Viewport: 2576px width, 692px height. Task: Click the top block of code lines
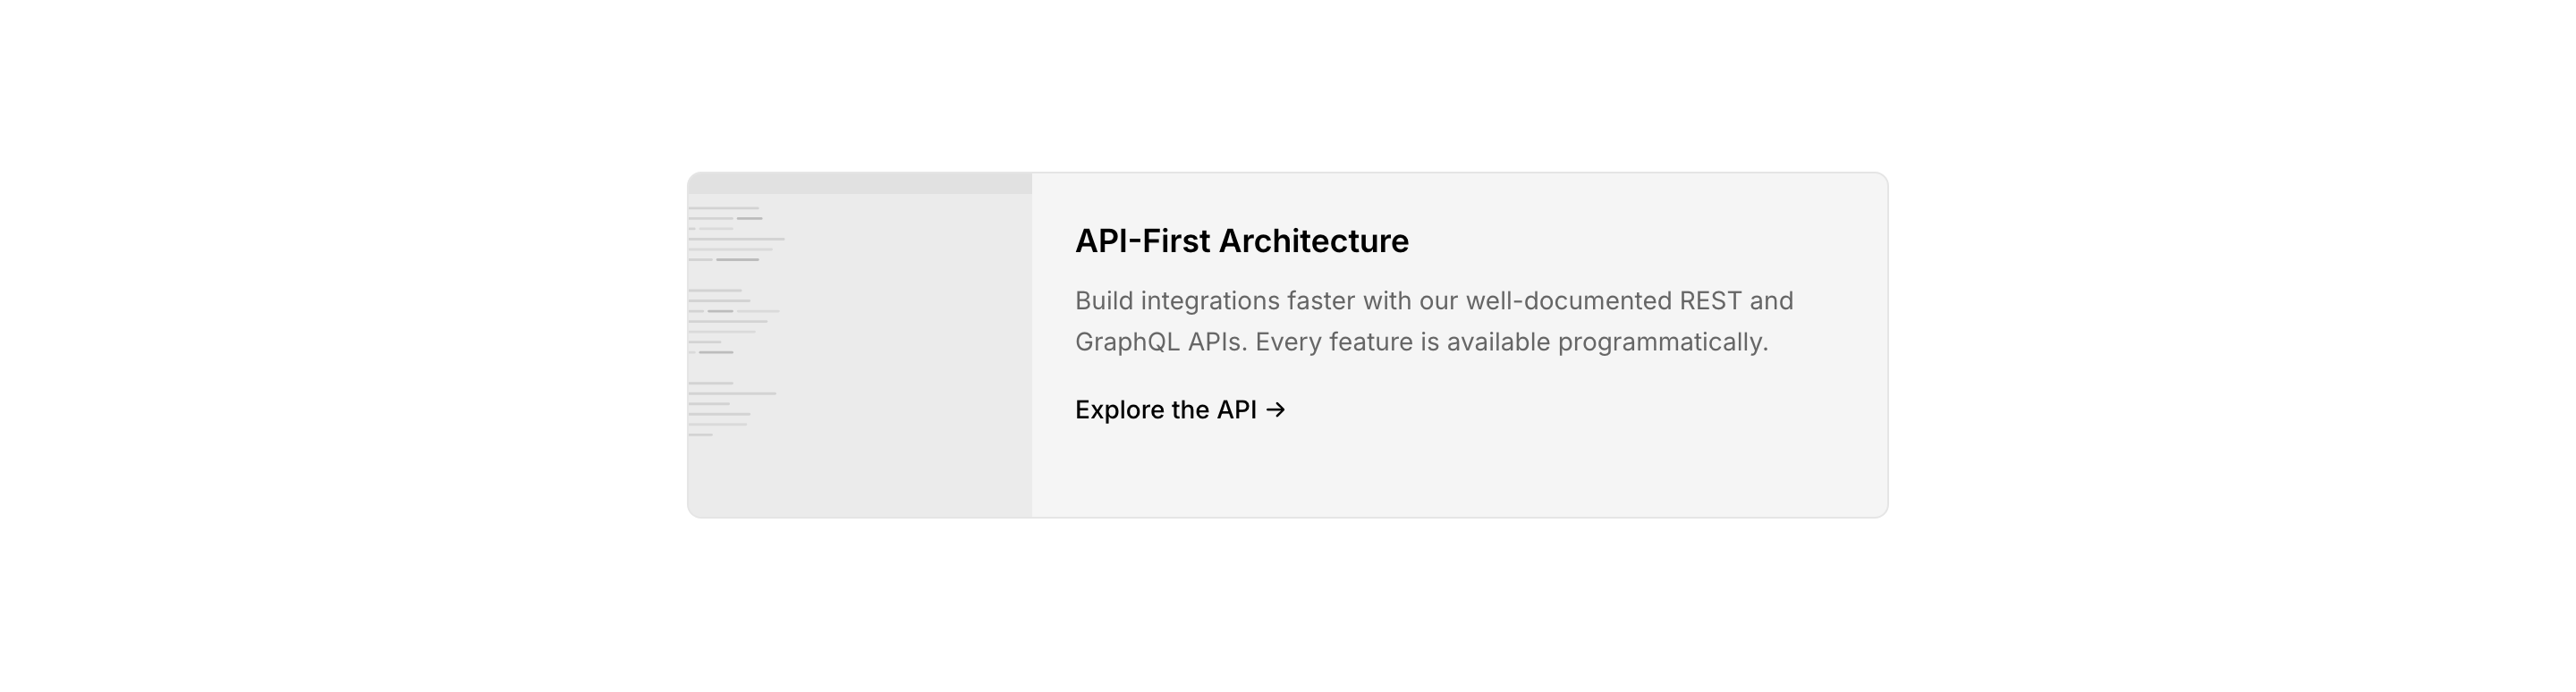click(731, 234)
